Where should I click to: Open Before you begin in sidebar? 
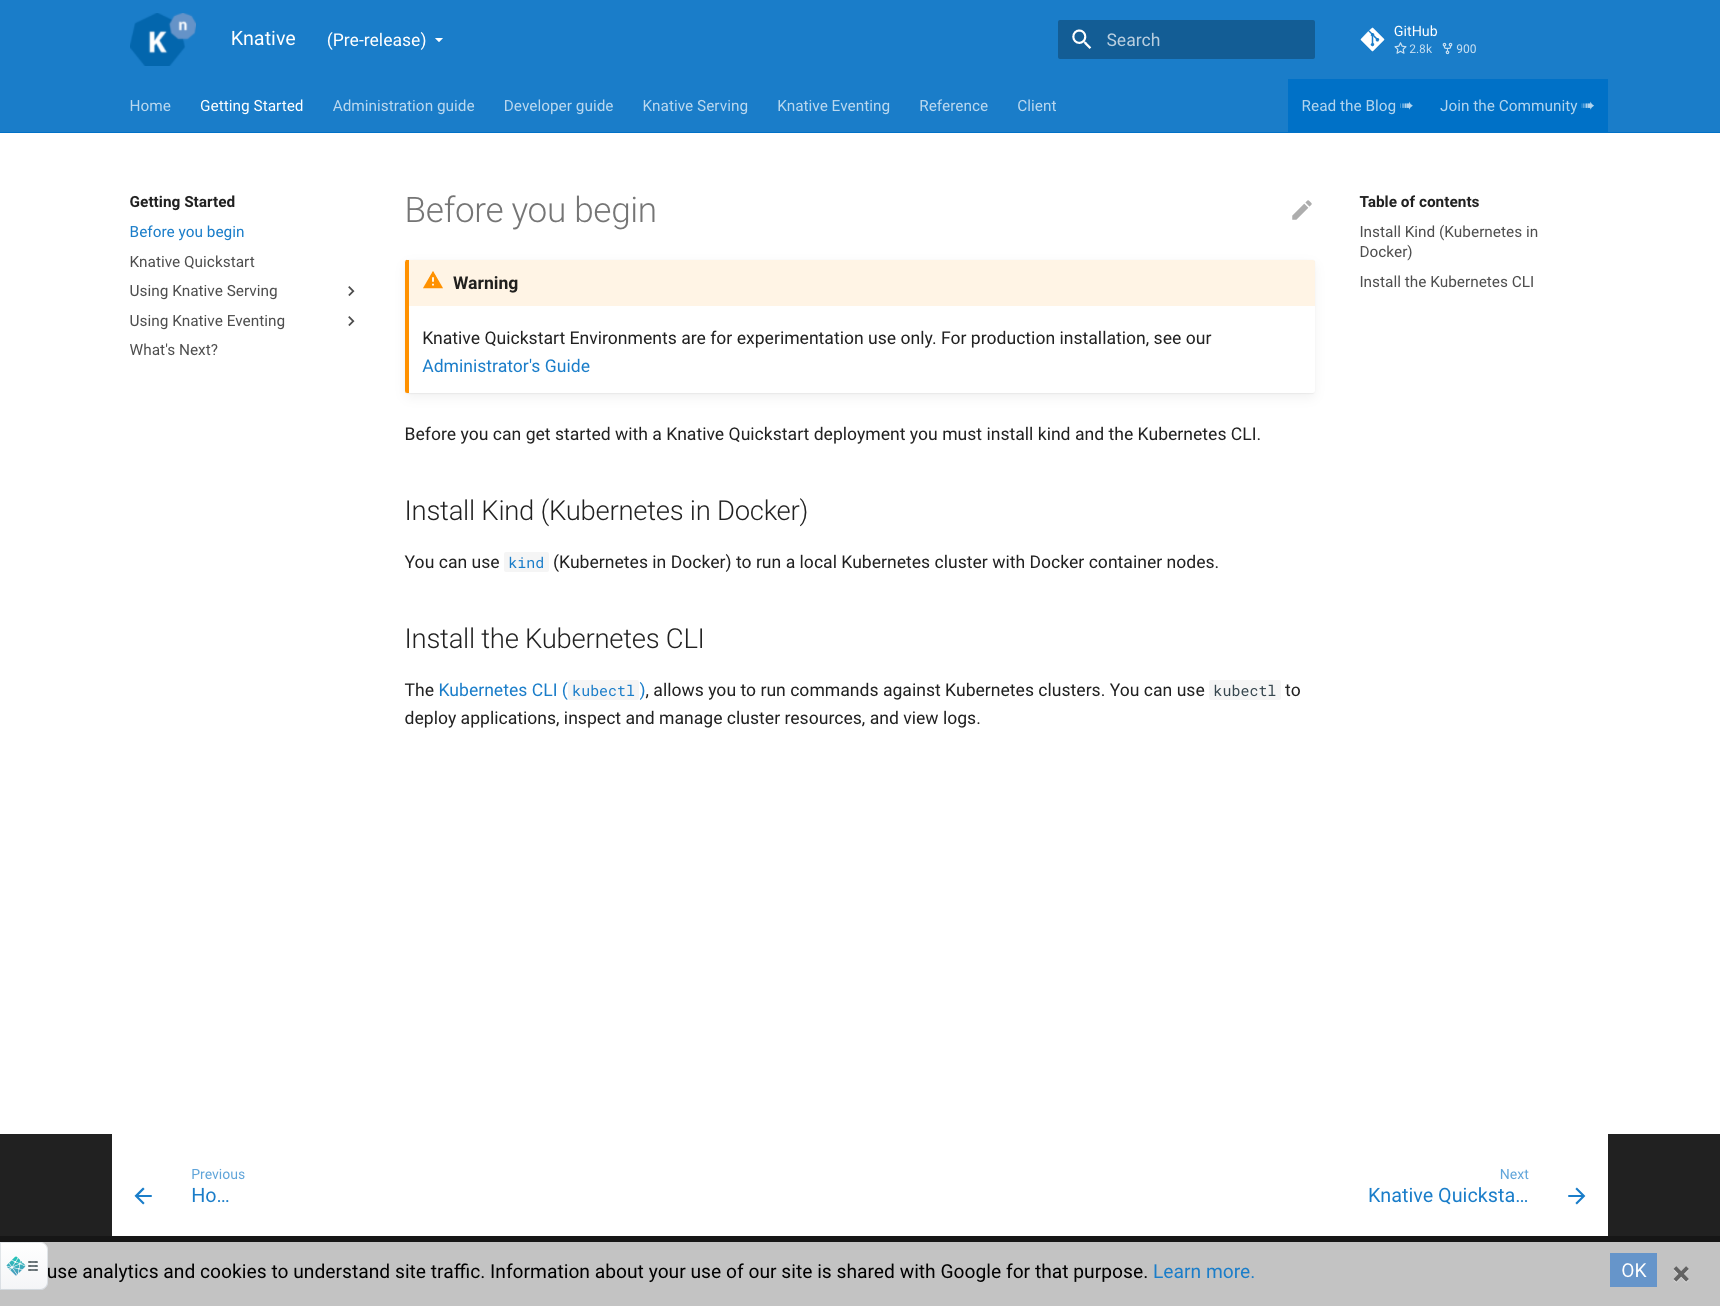[x=187, y=232]
